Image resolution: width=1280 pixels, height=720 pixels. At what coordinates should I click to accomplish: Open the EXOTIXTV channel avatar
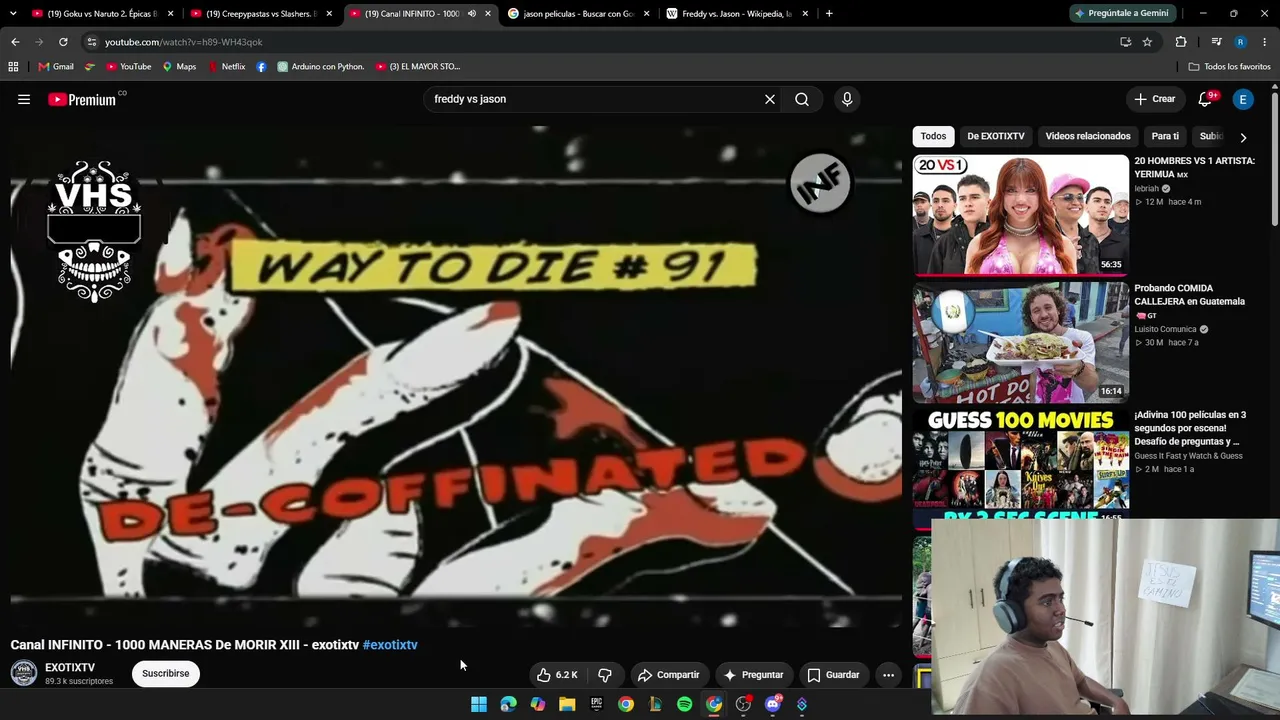pyautogui.click(x=24, y=673)
